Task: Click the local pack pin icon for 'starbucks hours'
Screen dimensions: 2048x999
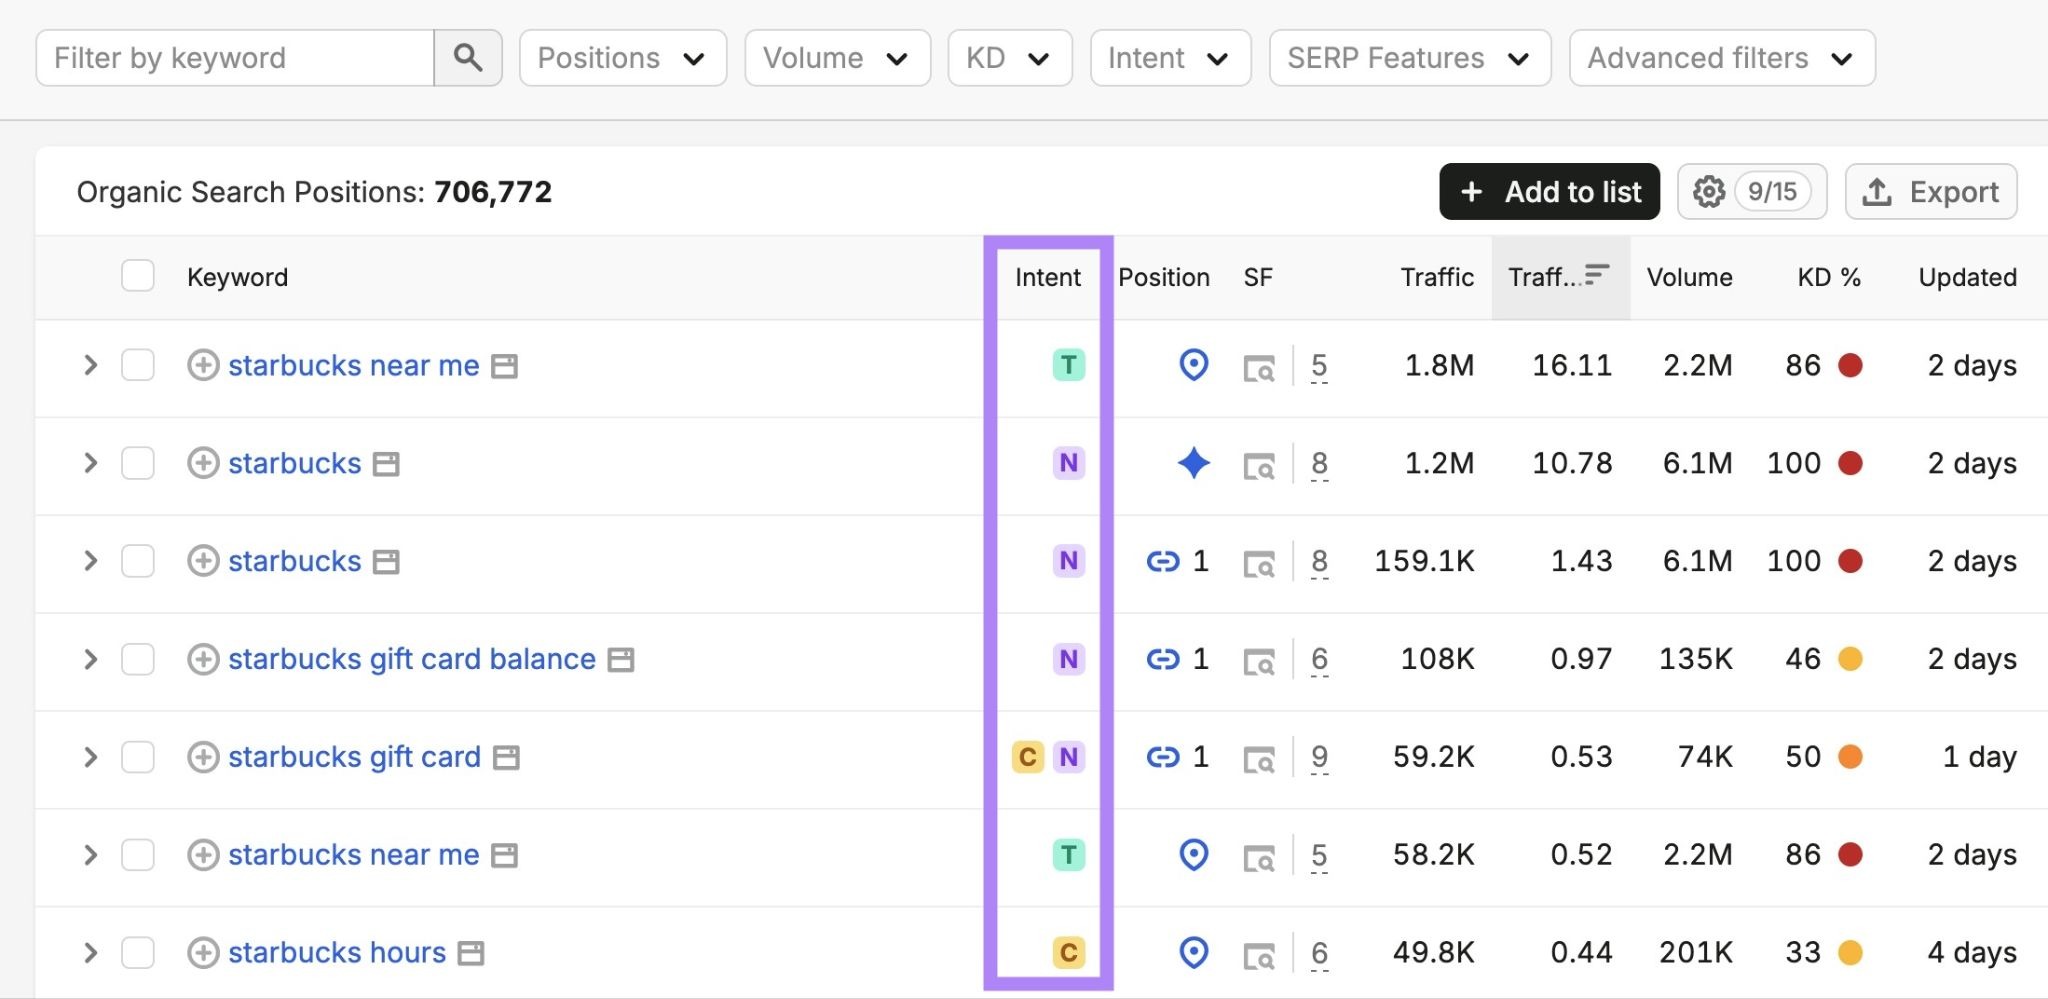Action: click(1194, 952)
